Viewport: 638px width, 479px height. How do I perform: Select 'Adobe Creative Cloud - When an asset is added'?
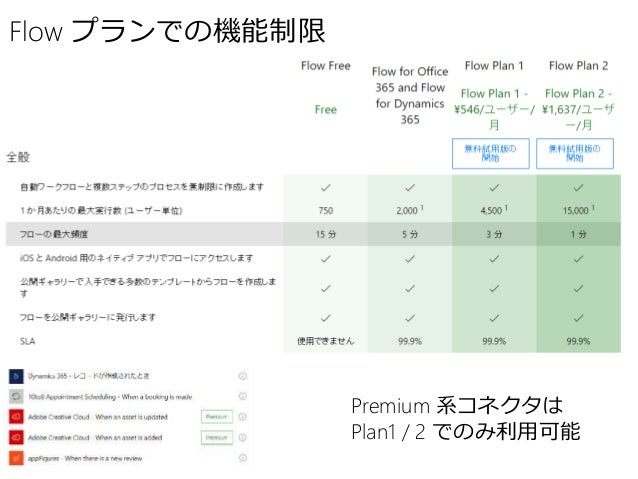[x=95, y=437]
